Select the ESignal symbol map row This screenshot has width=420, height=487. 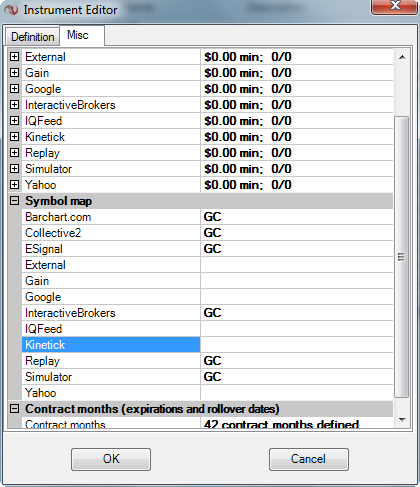(x=111, y=249)
